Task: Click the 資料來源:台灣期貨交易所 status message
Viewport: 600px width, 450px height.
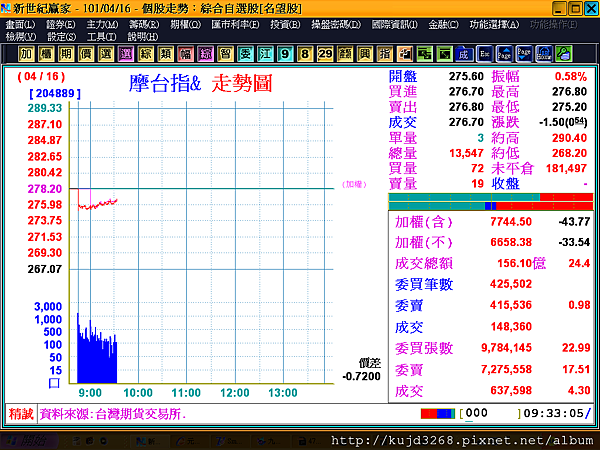Action: (x=112, y=414)
